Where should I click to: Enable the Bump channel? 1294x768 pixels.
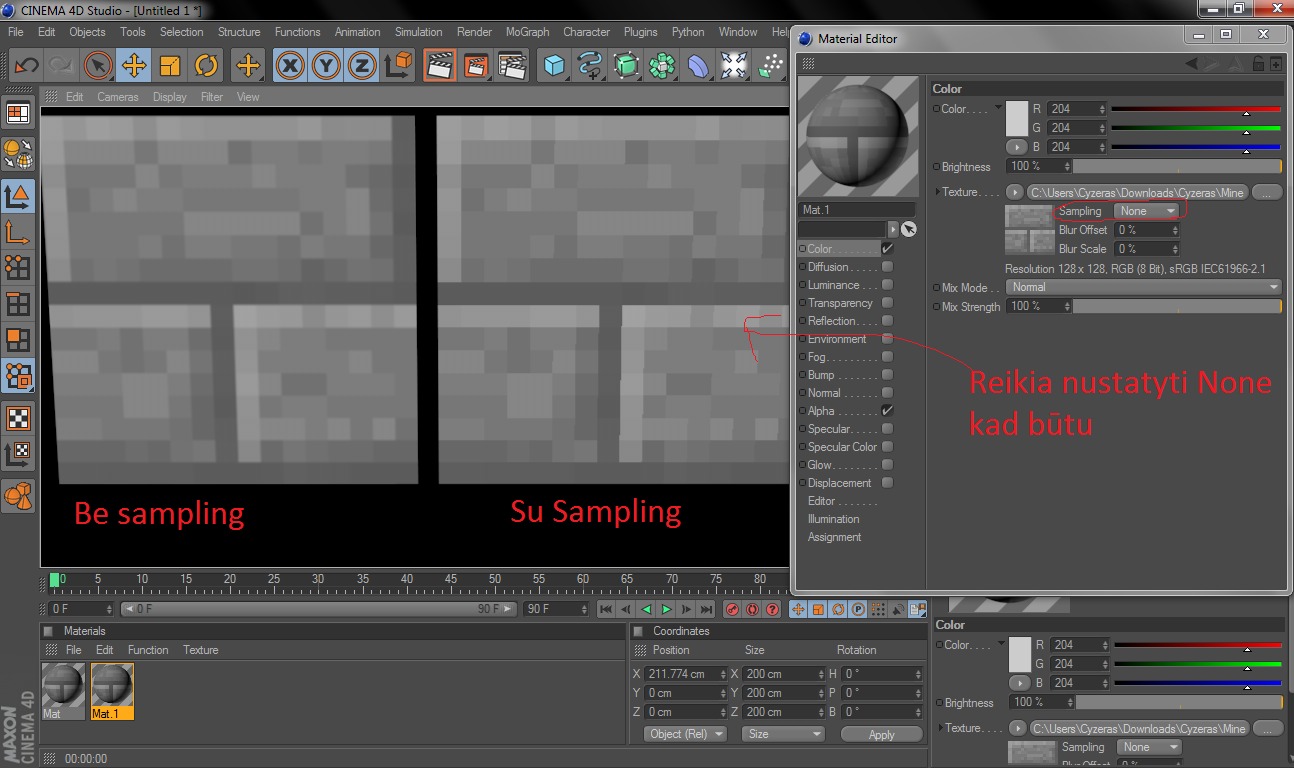point(887,375)
